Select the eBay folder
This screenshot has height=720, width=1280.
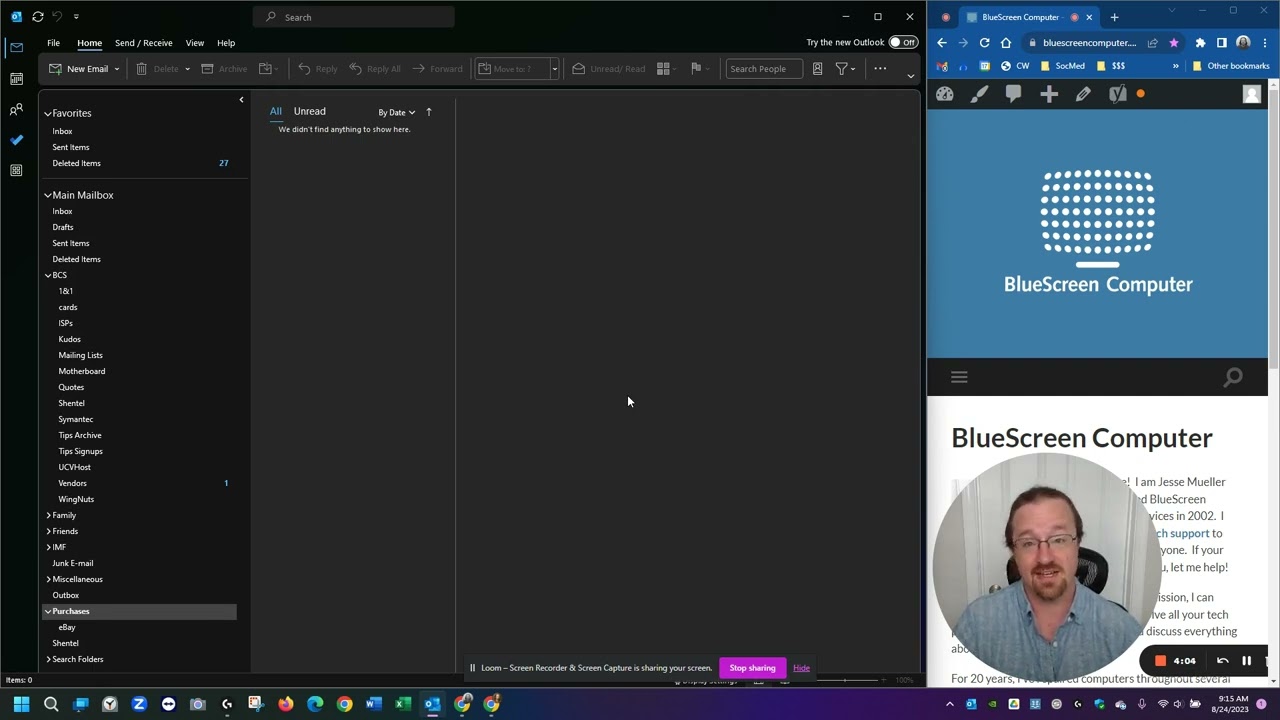(x=67, y=627)
